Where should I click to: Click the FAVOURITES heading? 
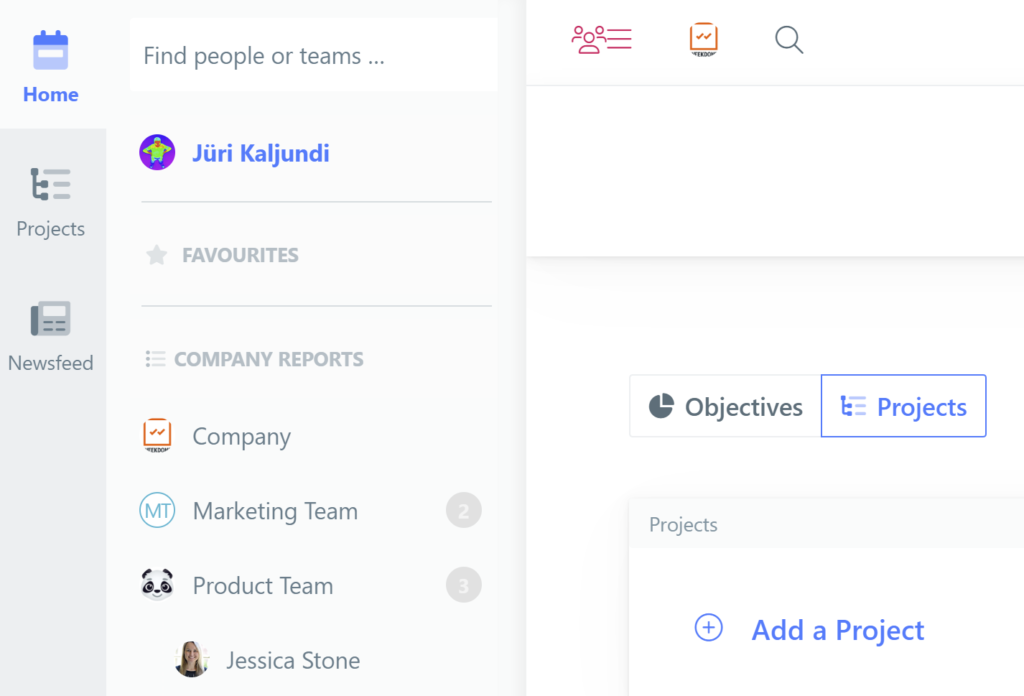click(x=240, y=255)
